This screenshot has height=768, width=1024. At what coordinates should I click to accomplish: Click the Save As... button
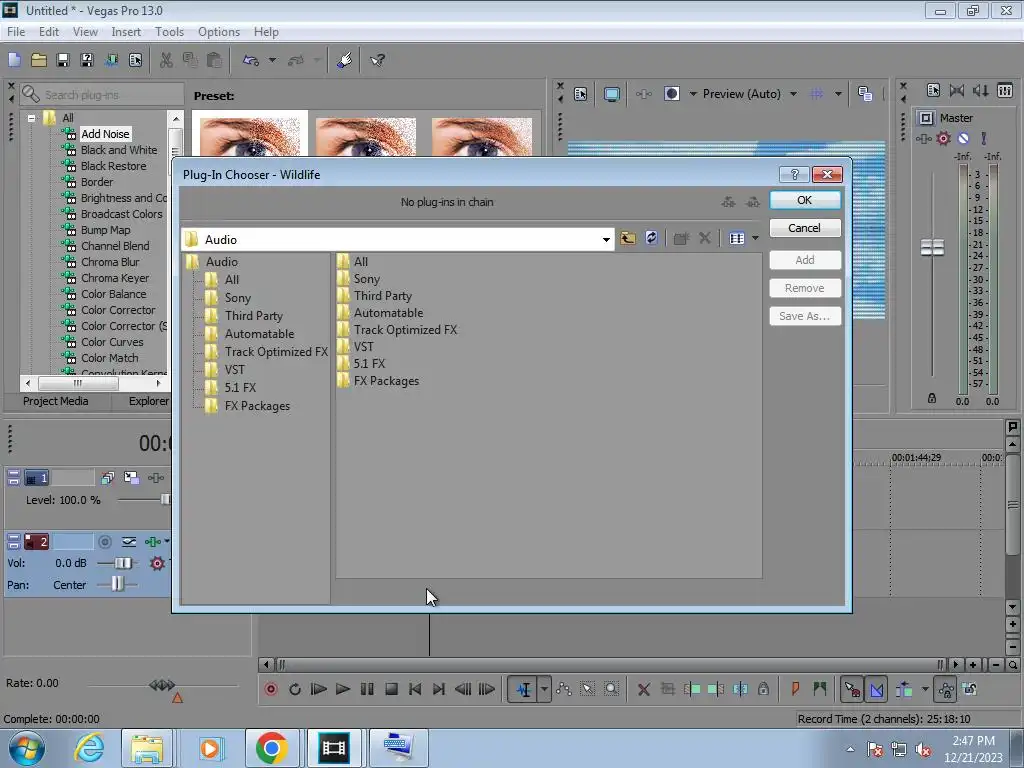(x=805, y=316)
